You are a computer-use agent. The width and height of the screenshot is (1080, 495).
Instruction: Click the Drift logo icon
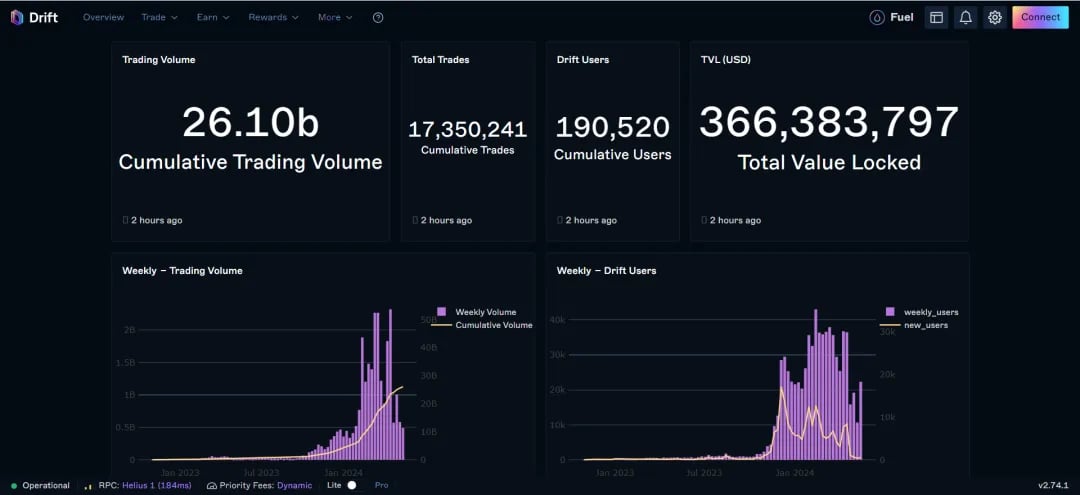tap(17, 17)
